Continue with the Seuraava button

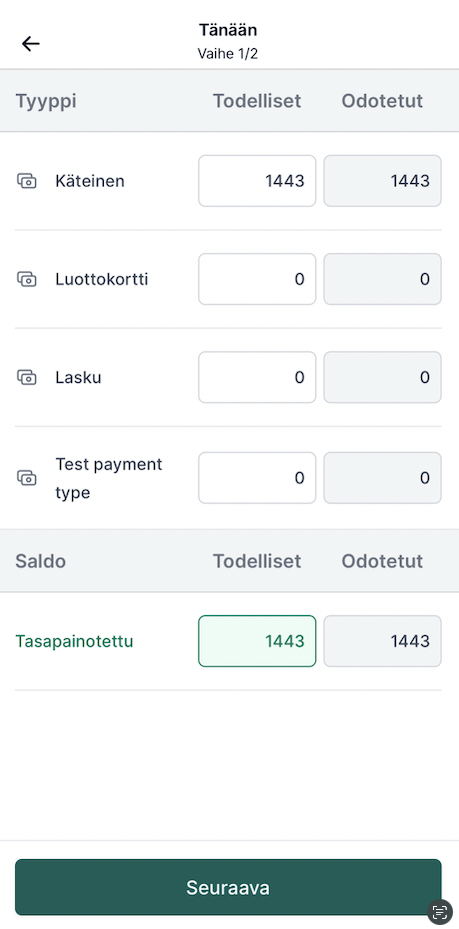click(228, 887)
